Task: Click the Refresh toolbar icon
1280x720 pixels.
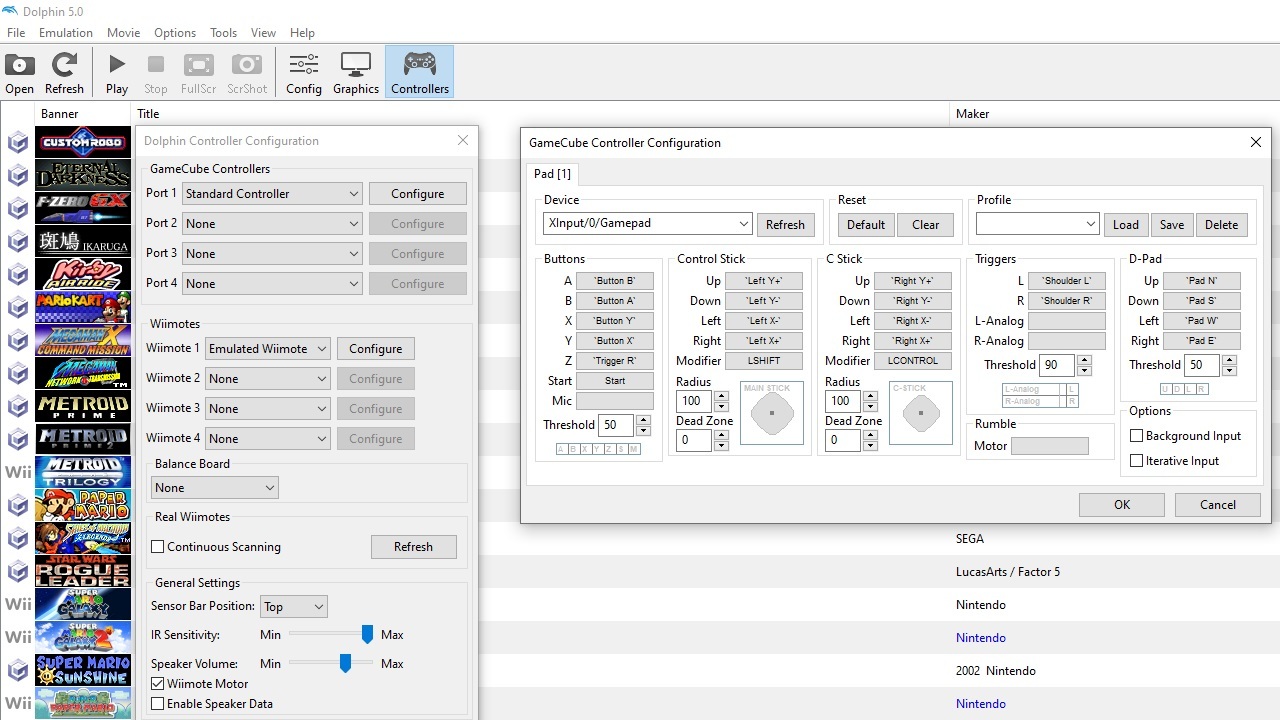Action: (64, 74)
